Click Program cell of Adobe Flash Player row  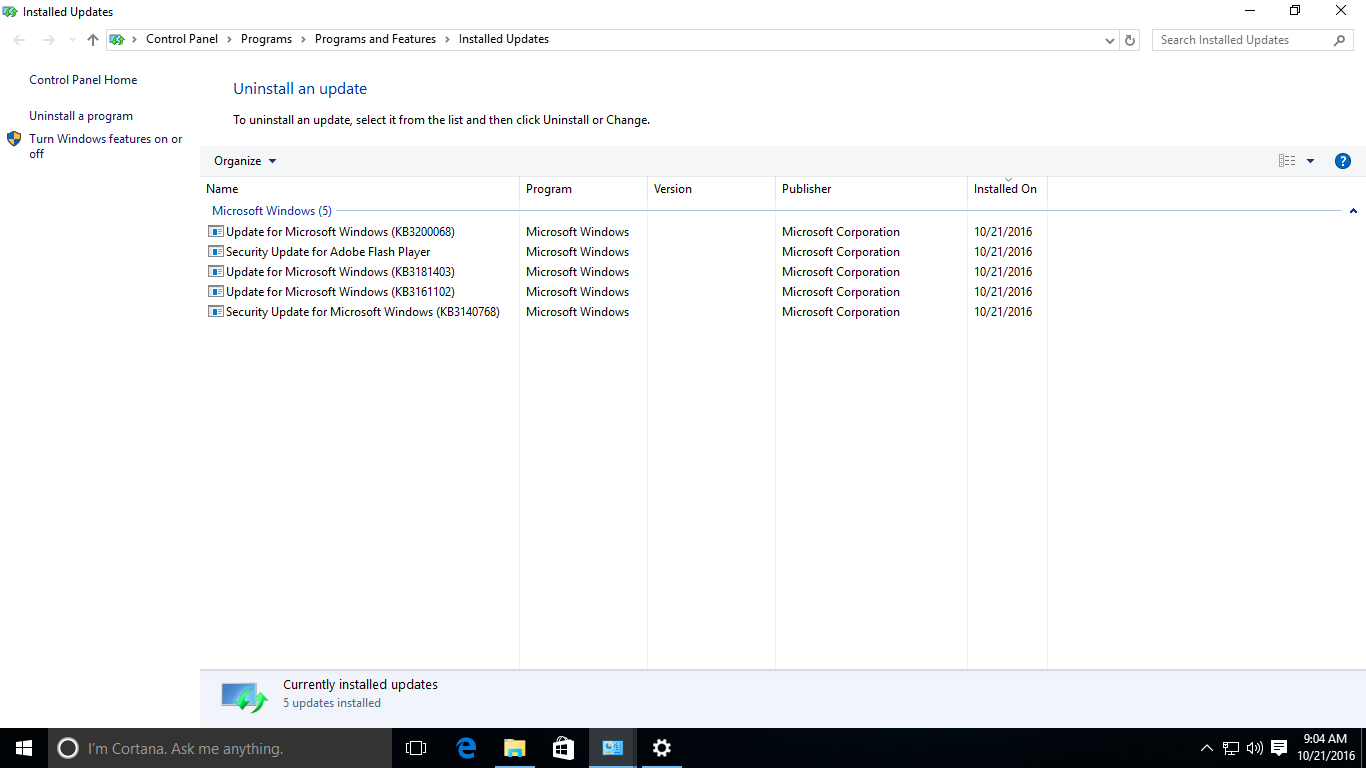pyautogui.click(x=577, y=252)
